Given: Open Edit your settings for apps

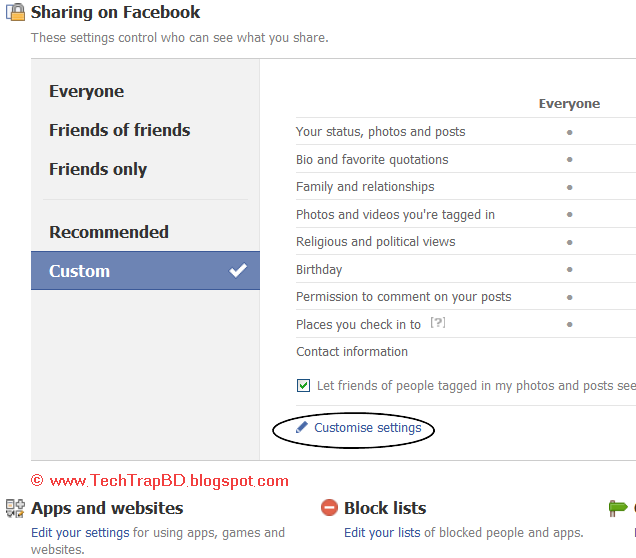Looking at the screenshot, I should (x=80, y=533).
